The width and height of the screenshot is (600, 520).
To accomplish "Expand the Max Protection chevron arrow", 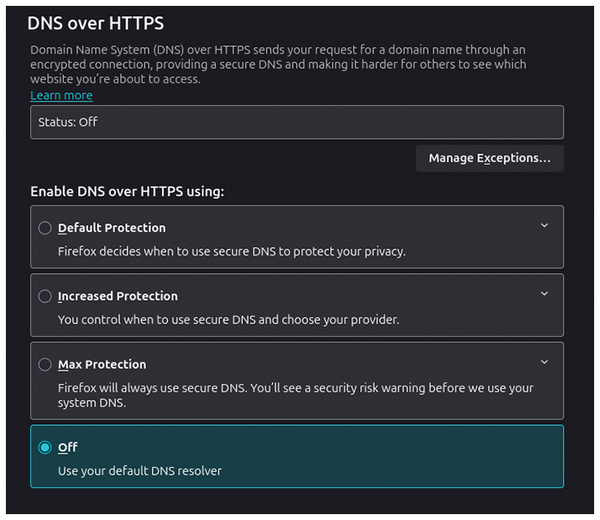I will [x=544, y=362].
